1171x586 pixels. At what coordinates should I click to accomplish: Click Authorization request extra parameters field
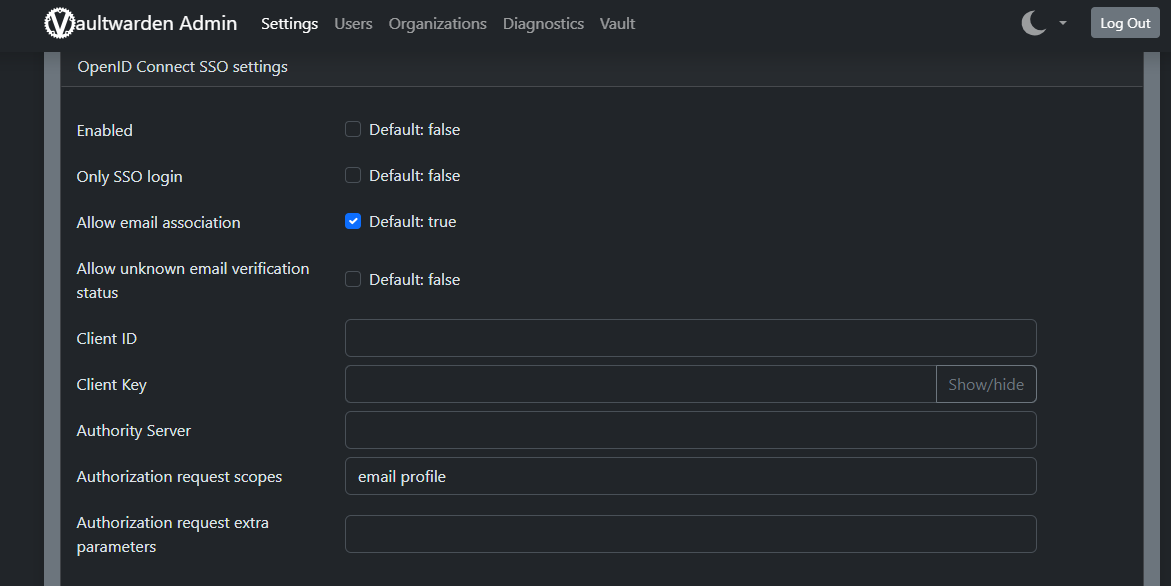tap(690, 534)
